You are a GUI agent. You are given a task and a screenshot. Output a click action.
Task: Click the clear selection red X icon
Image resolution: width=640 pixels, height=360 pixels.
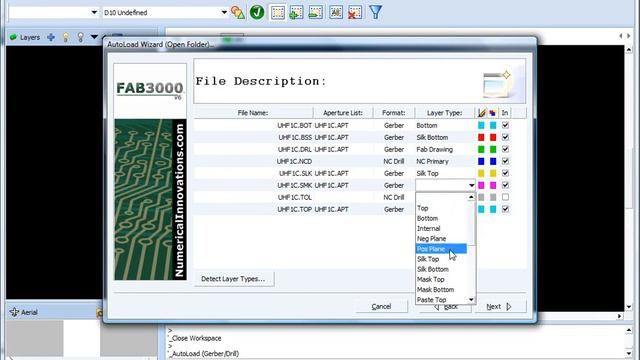(x=355, y=12)
